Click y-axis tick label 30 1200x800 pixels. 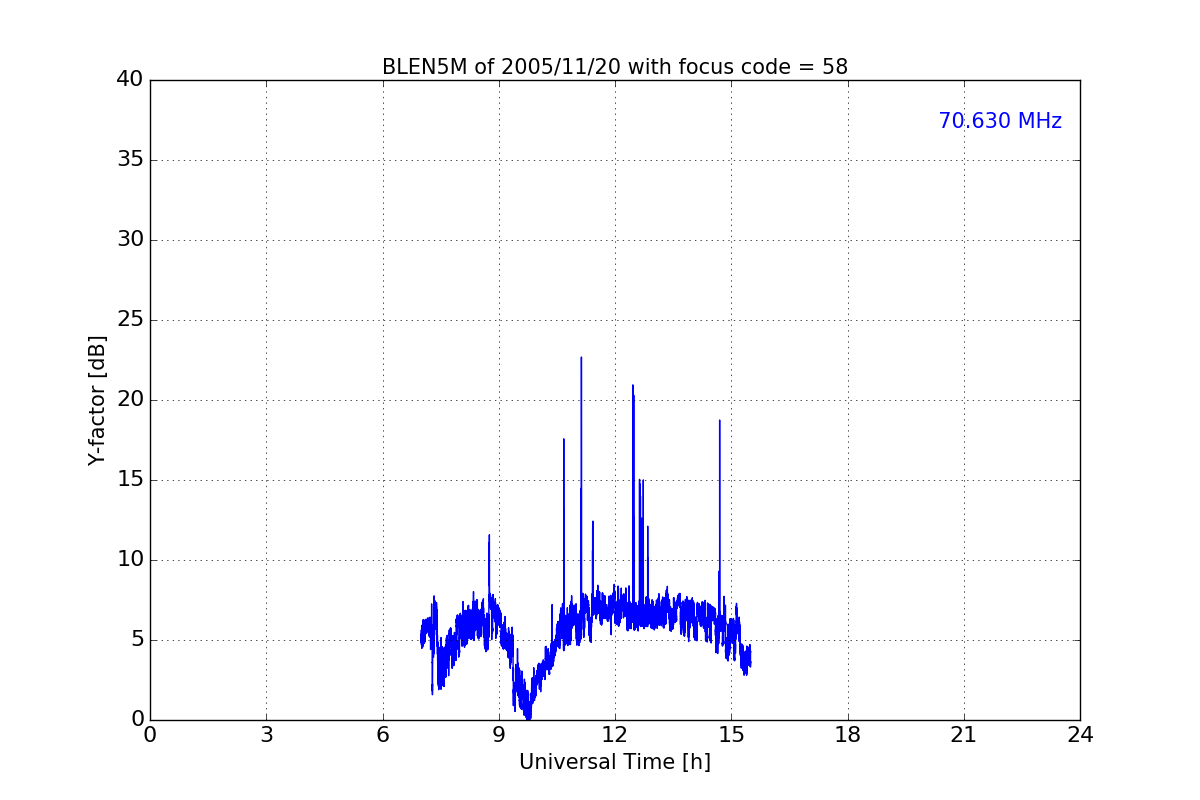[129, 240]
